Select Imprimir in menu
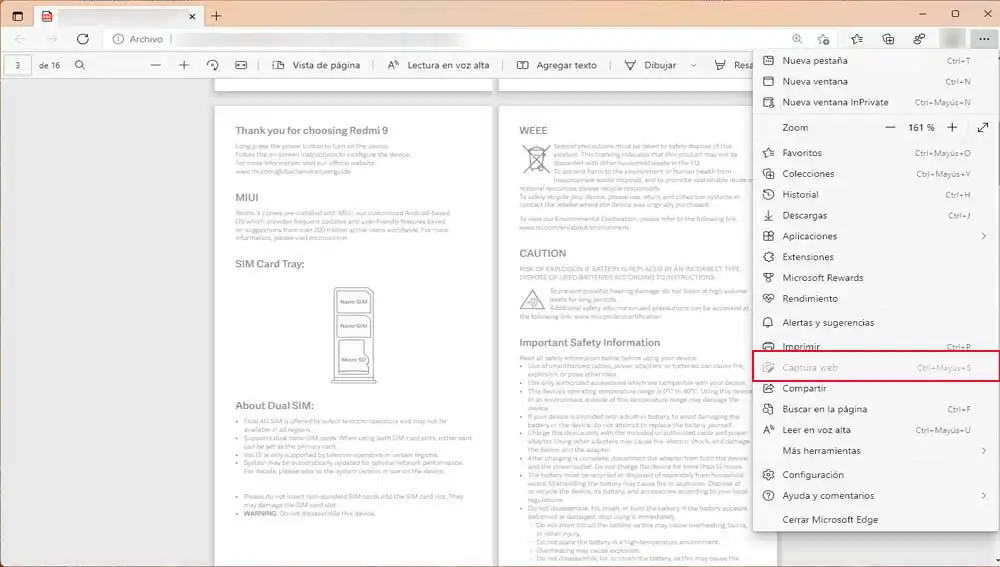This screenshot has height=567, width=1000. tap(876, 346)
